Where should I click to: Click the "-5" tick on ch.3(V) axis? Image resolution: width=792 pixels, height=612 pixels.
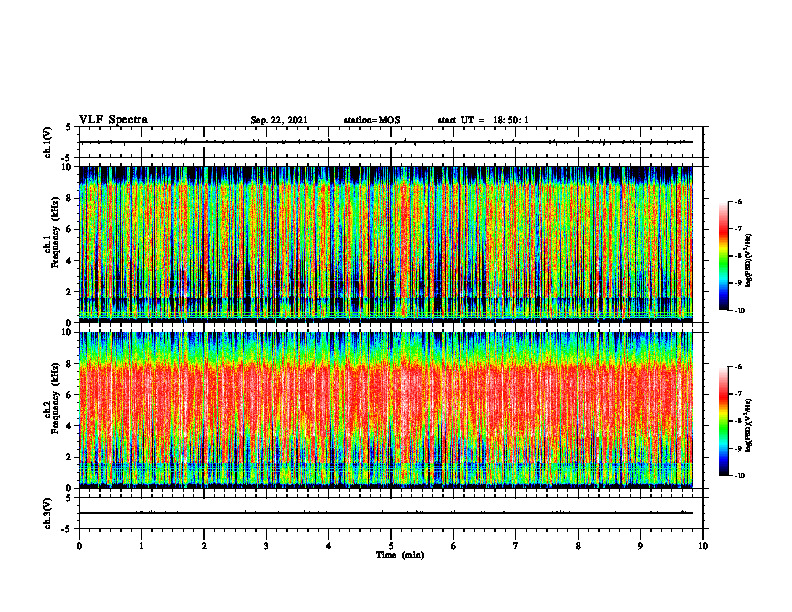(x=67, y=529)
